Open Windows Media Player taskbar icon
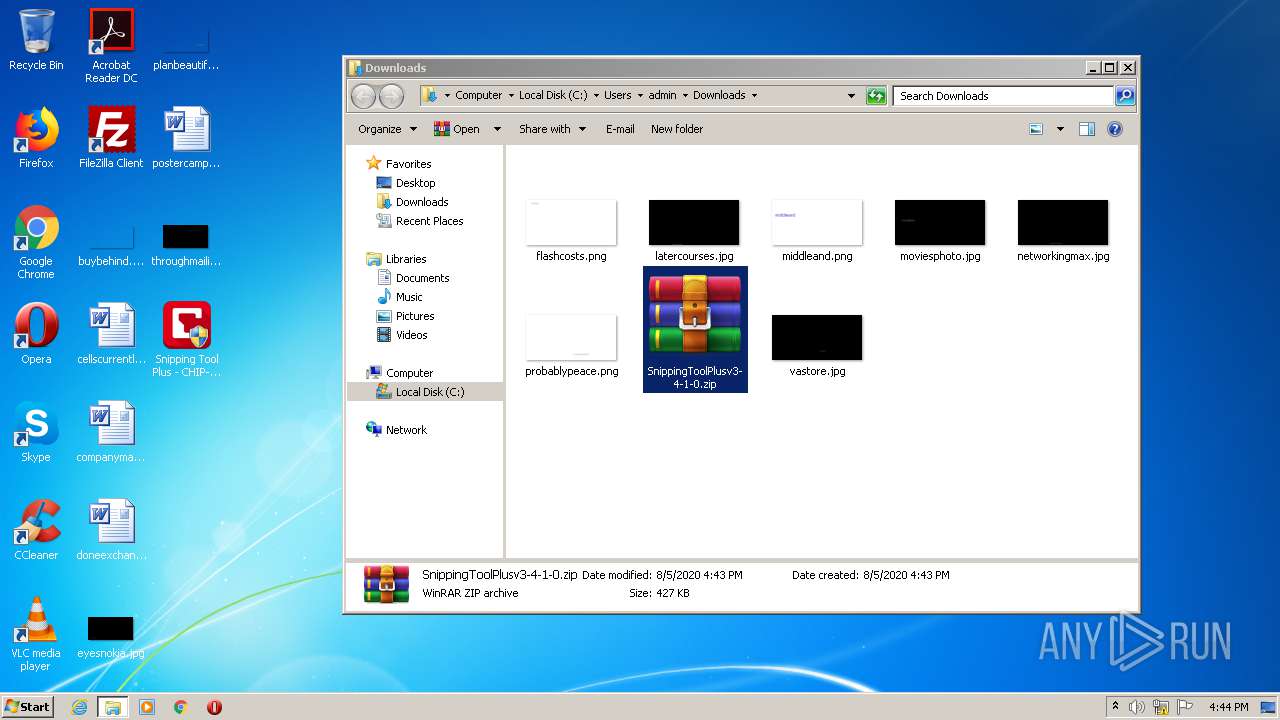 pyautogui.click(x=147, y=707)
